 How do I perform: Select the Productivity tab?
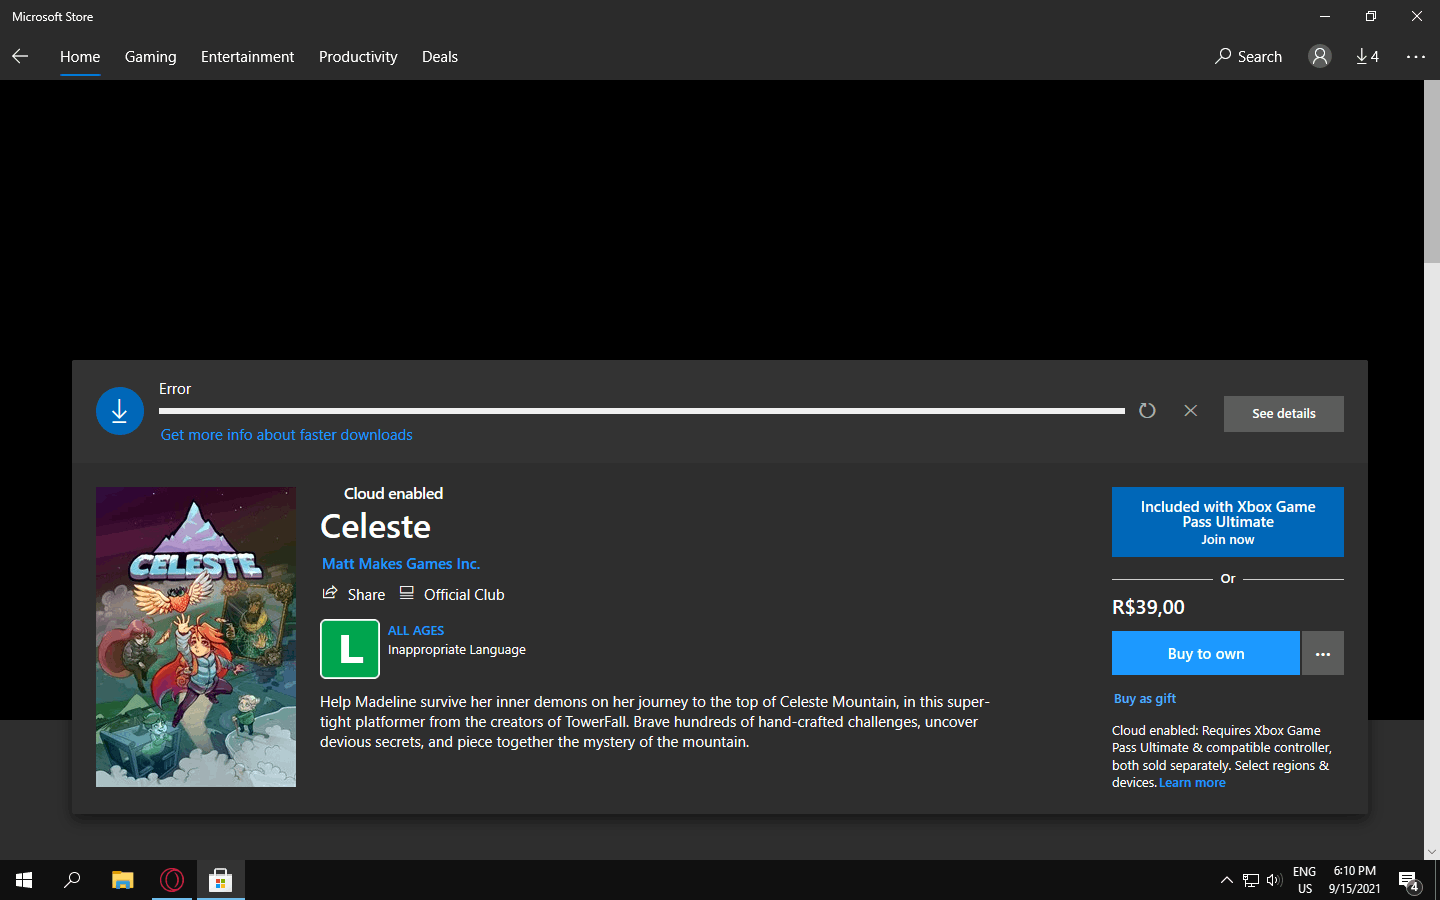point(358,57)
